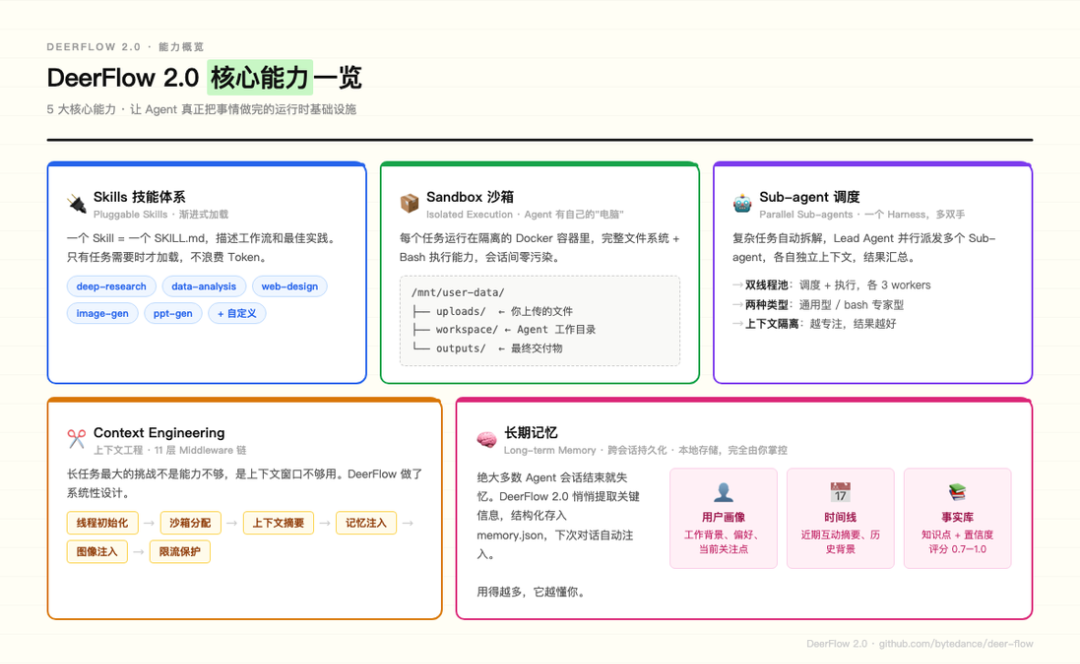
Task: Click the person silhouette icon above 用户画像
Action: [x=723, y=492]
